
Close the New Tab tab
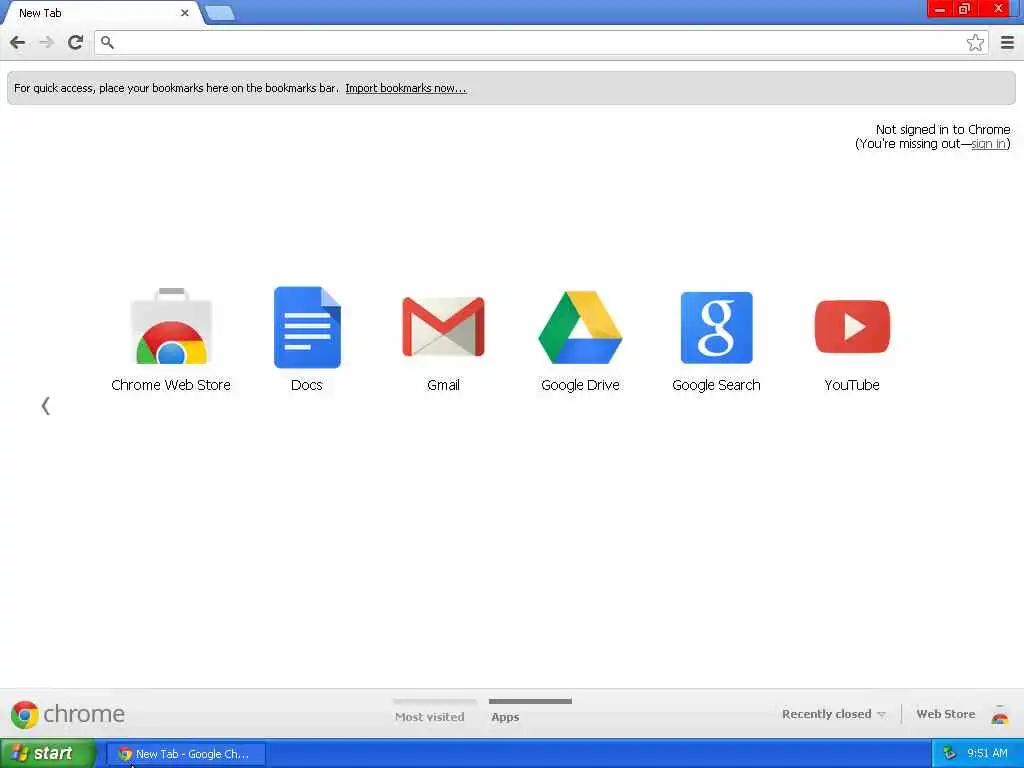[185, 12]
